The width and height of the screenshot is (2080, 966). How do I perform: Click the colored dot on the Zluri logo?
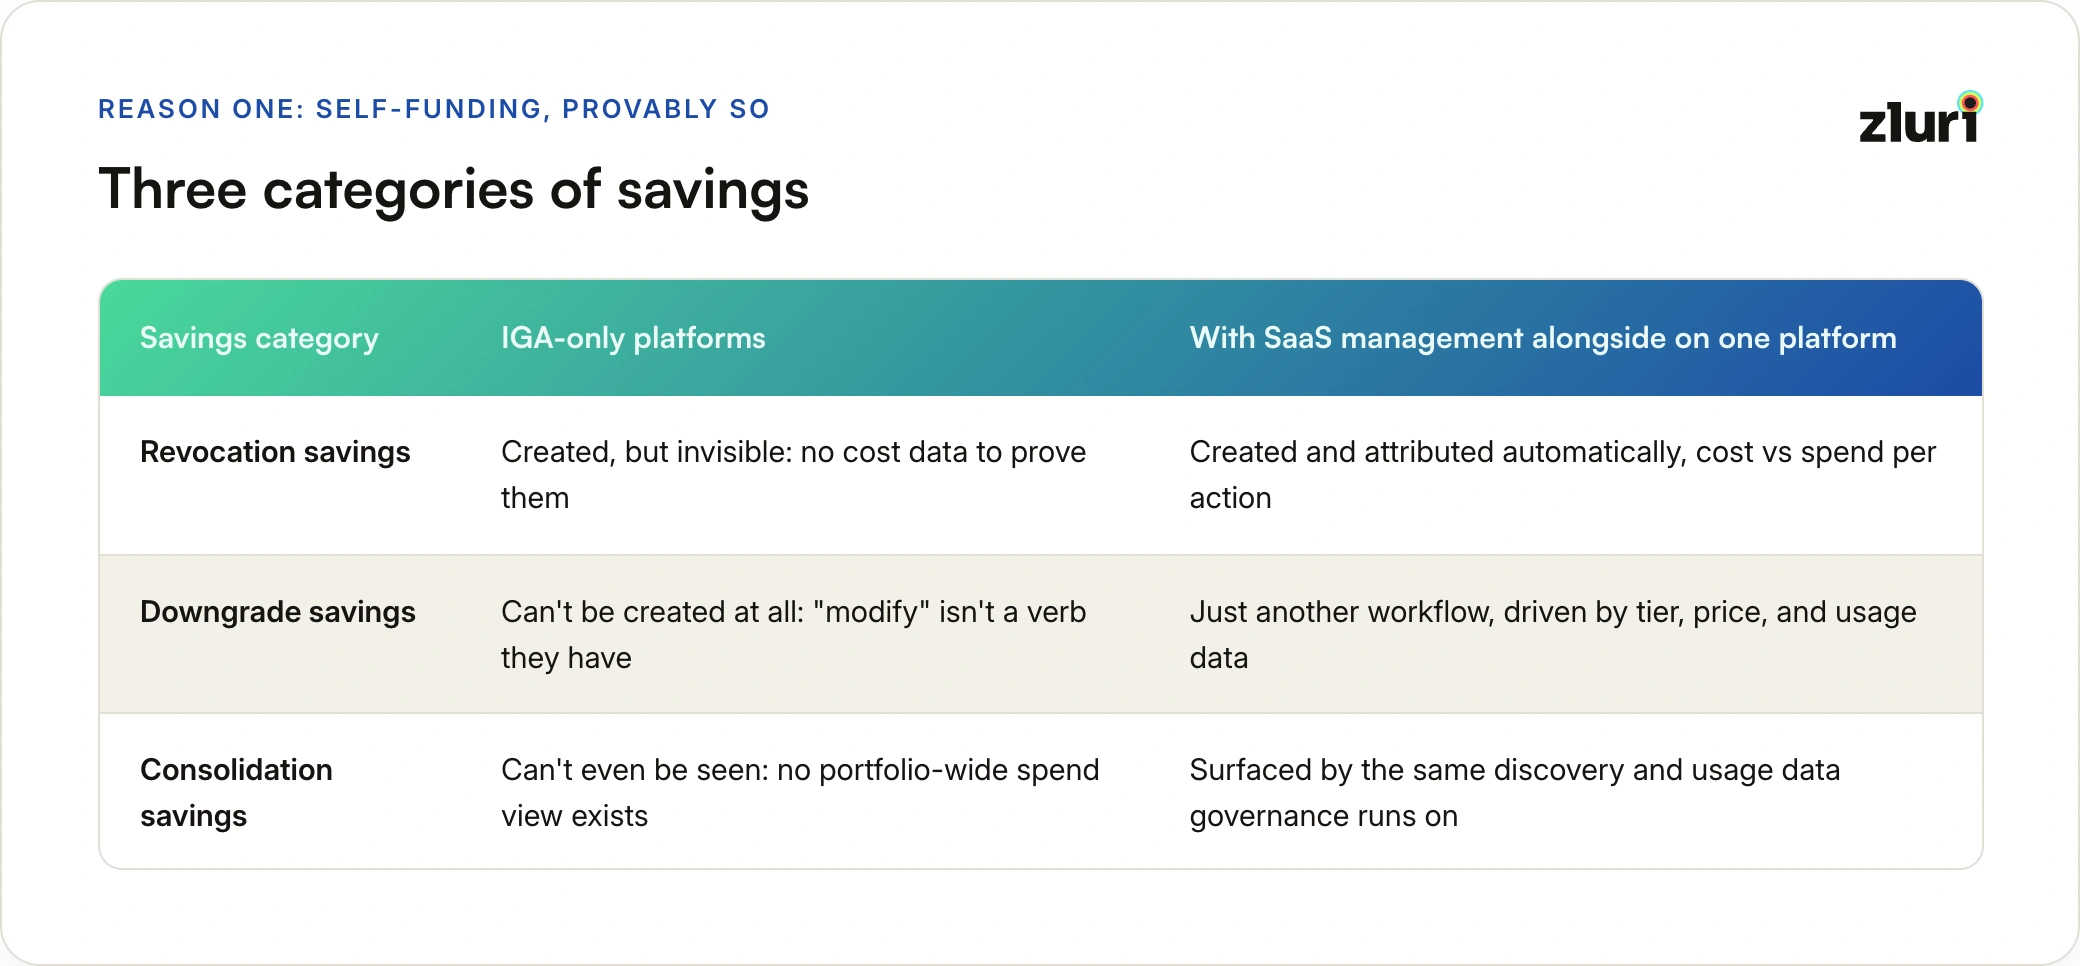click(1970, 102)
